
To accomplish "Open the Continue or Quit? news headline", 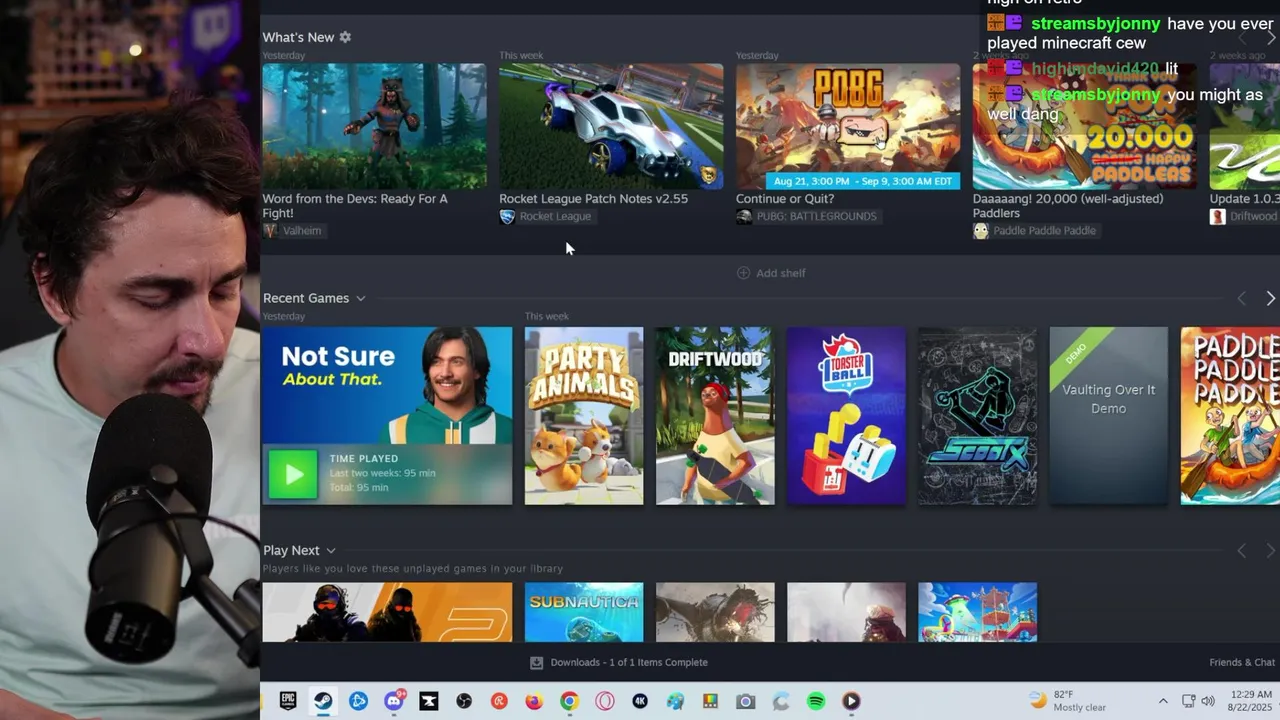I will point(785,199).
